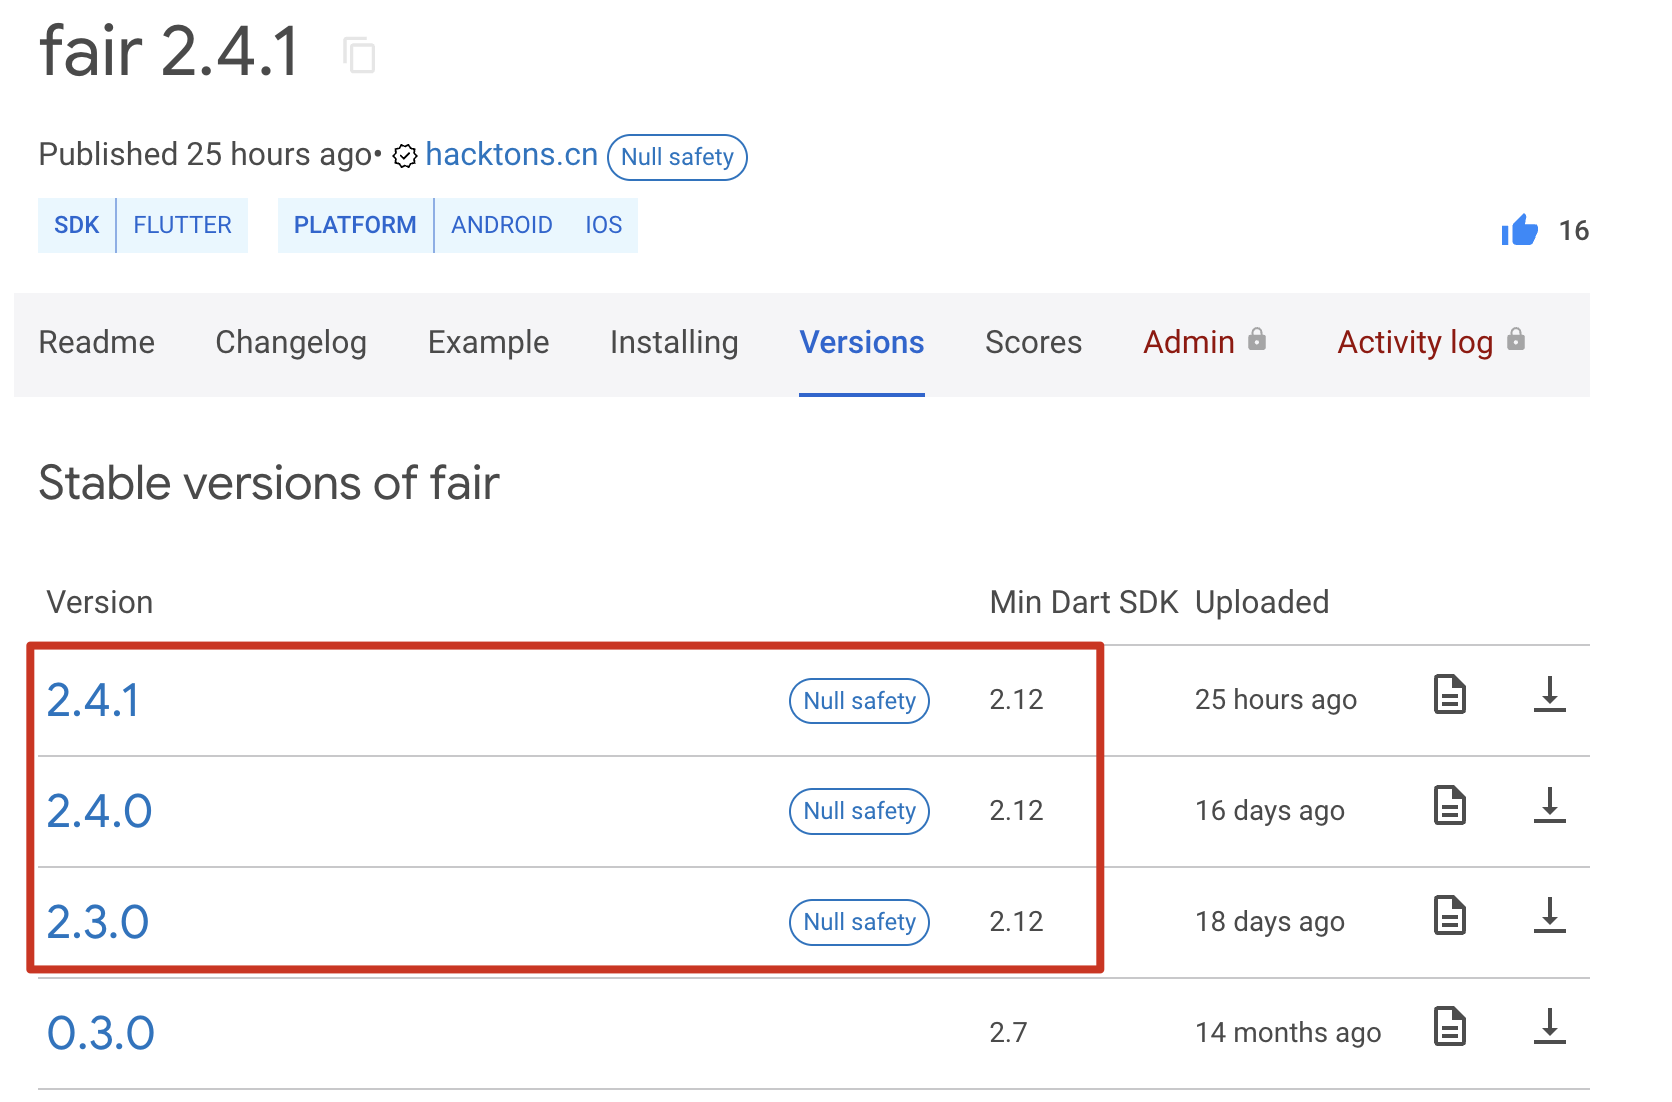Image resolution: width=1672 pixels, height=1102 pixels.
Task: Switch to the Scores tab
Action: click(x=1033, y=343)
